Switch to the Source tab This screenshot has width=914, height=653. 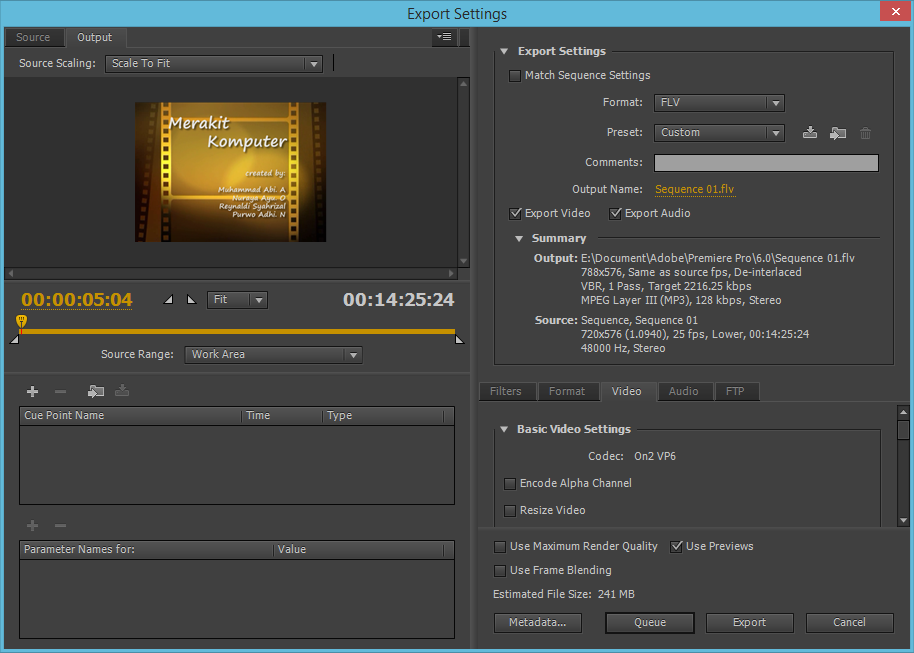(x=33, y=38)
